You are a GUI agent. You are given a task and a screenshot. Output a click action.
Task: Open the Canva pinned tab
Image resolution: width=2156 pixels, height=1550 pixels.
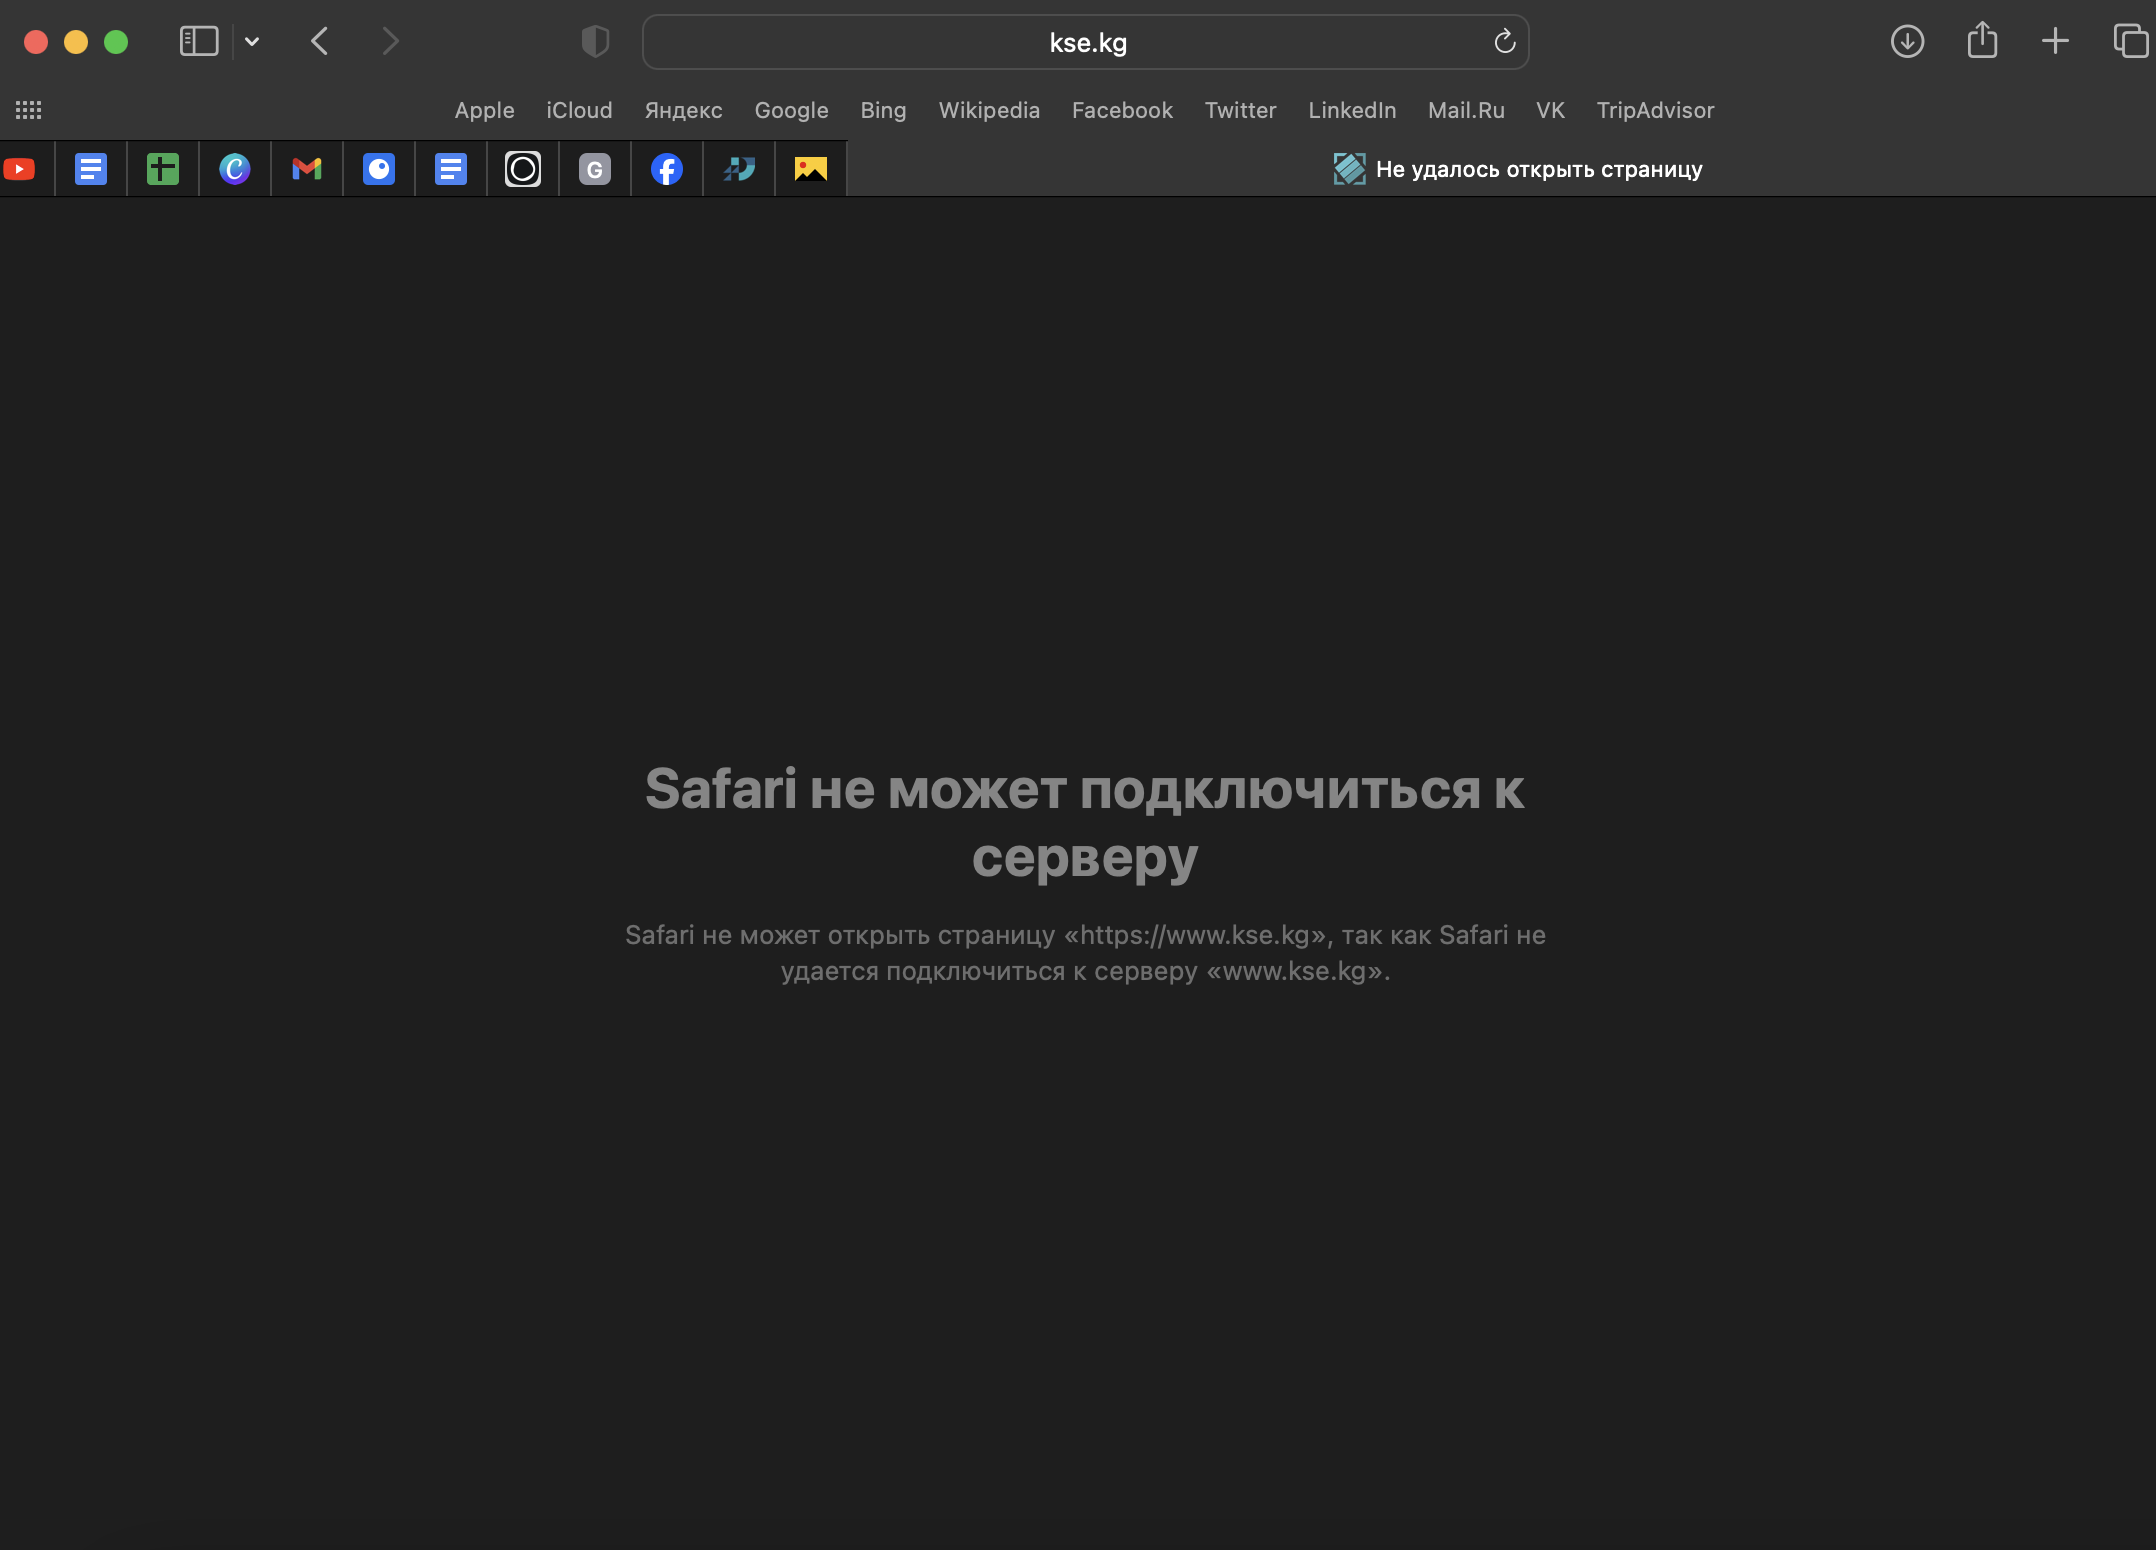coord(235,169)
